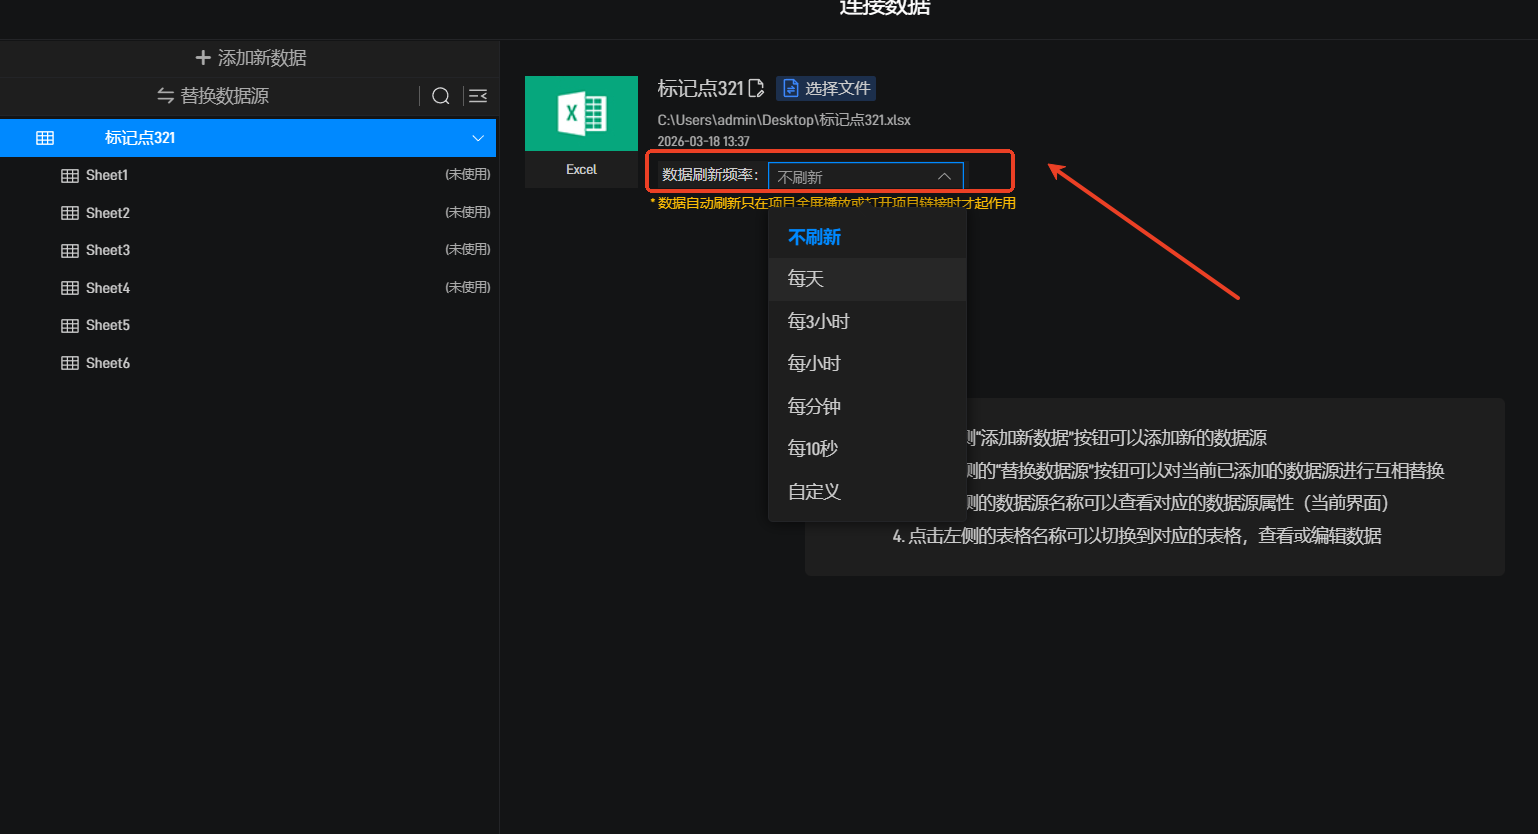
Task: Click the table icon beside Sheet6
Action: coord(70,363)
